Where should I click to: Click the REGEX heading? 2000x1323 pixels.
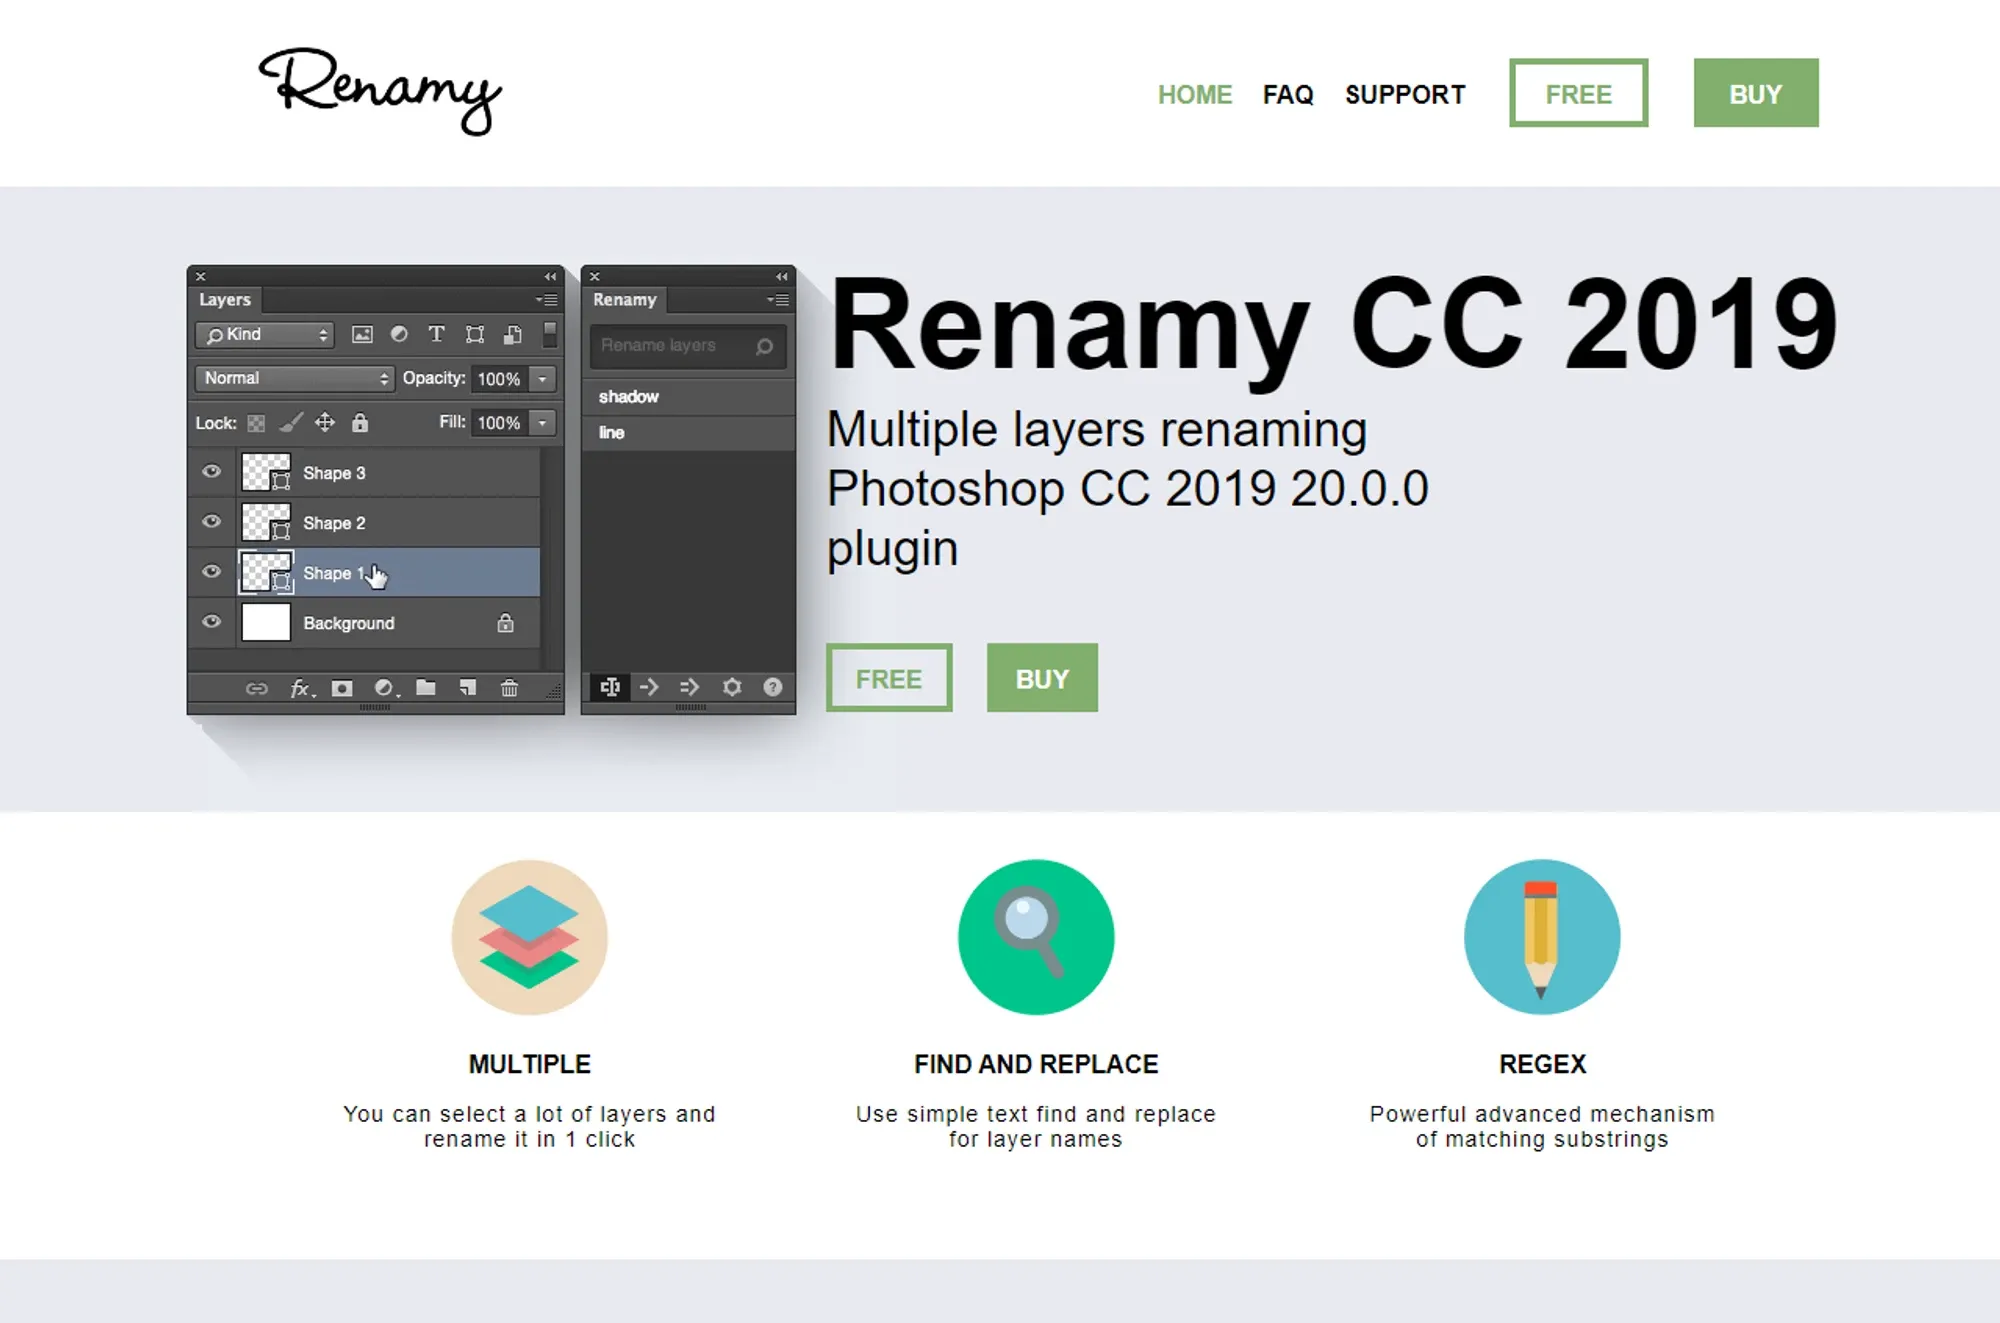[x=1542, y=1064]
